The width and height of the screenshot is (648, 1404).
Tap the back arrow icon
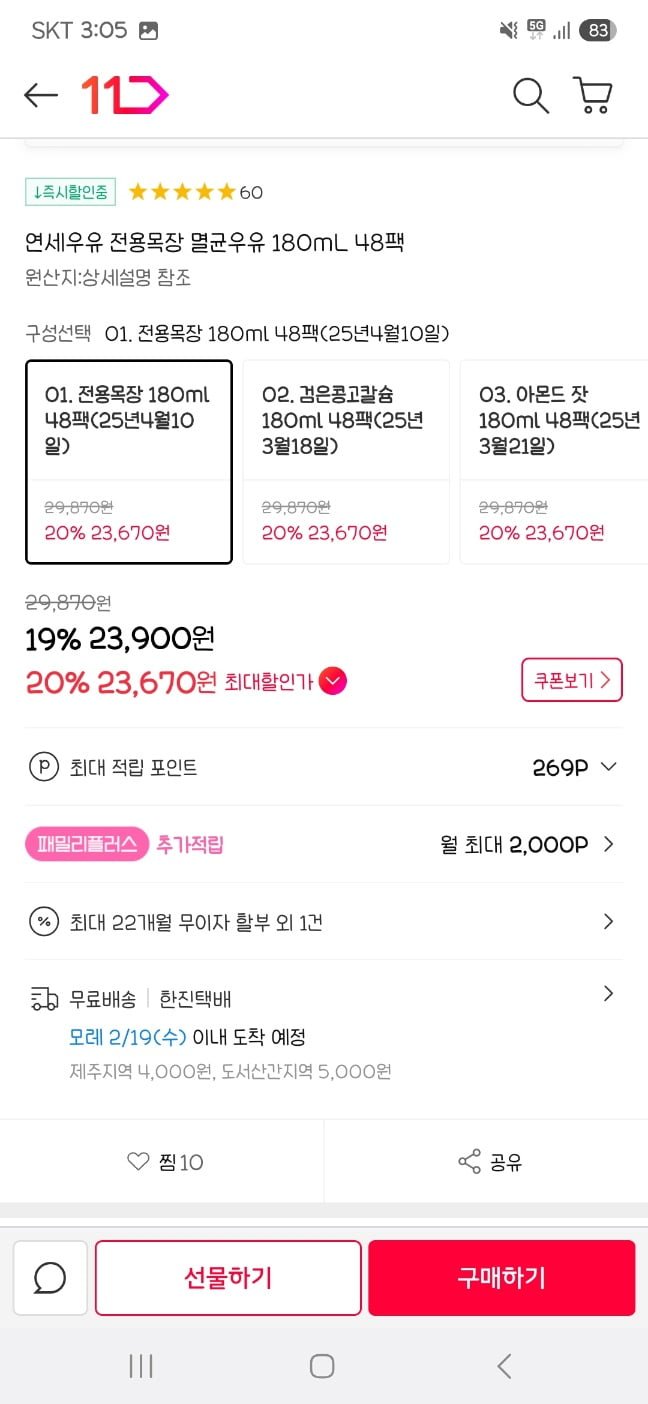[x=41, y=95]
